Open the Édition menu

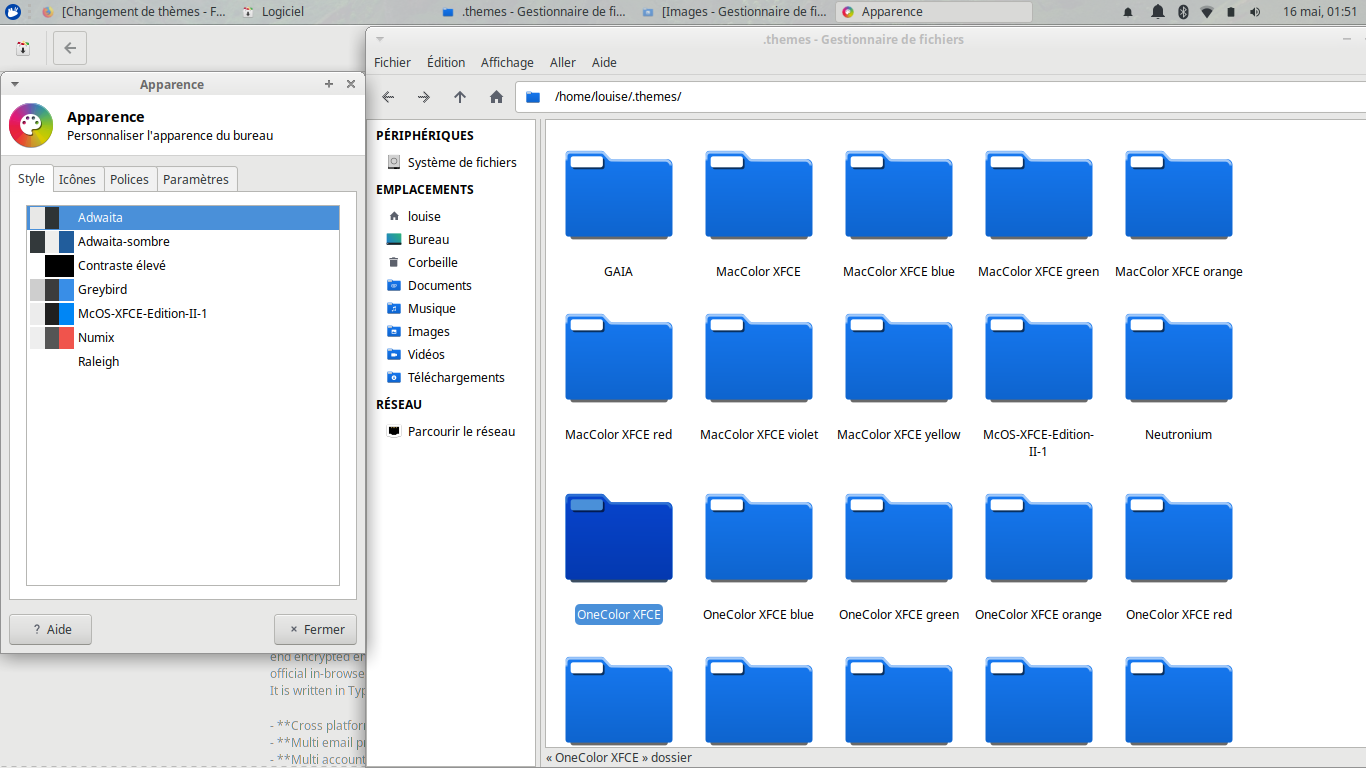[446, 62]
